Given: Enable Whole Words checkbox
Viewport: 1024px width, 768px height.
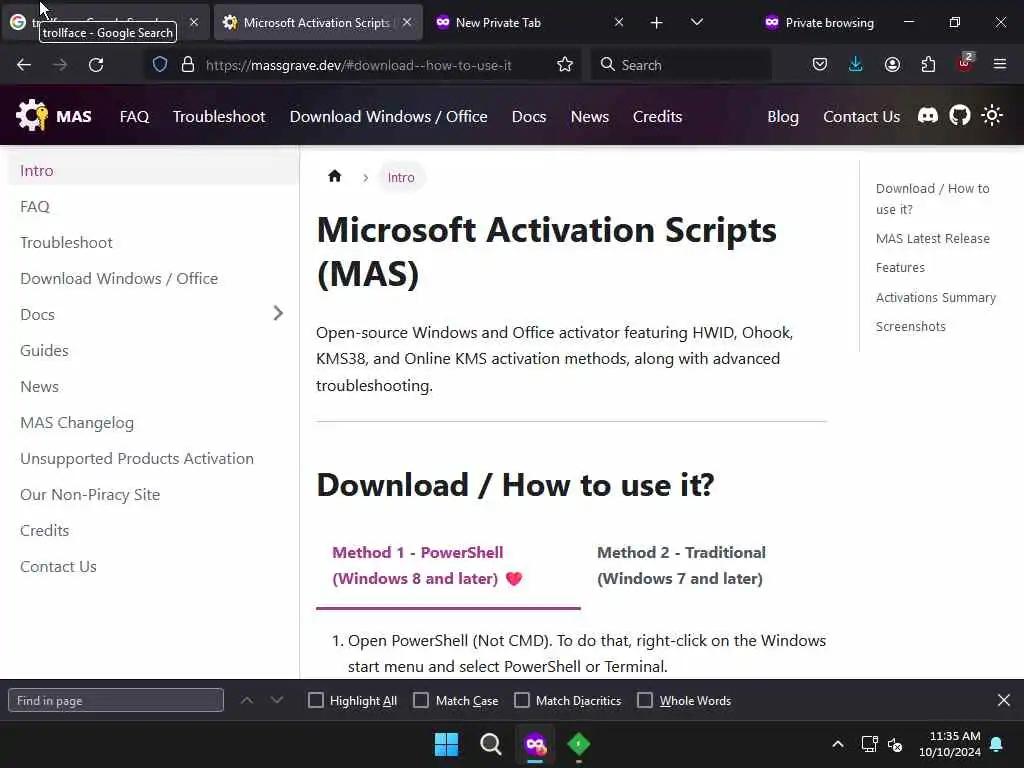Looking at the screenshot, I should 645,700.
